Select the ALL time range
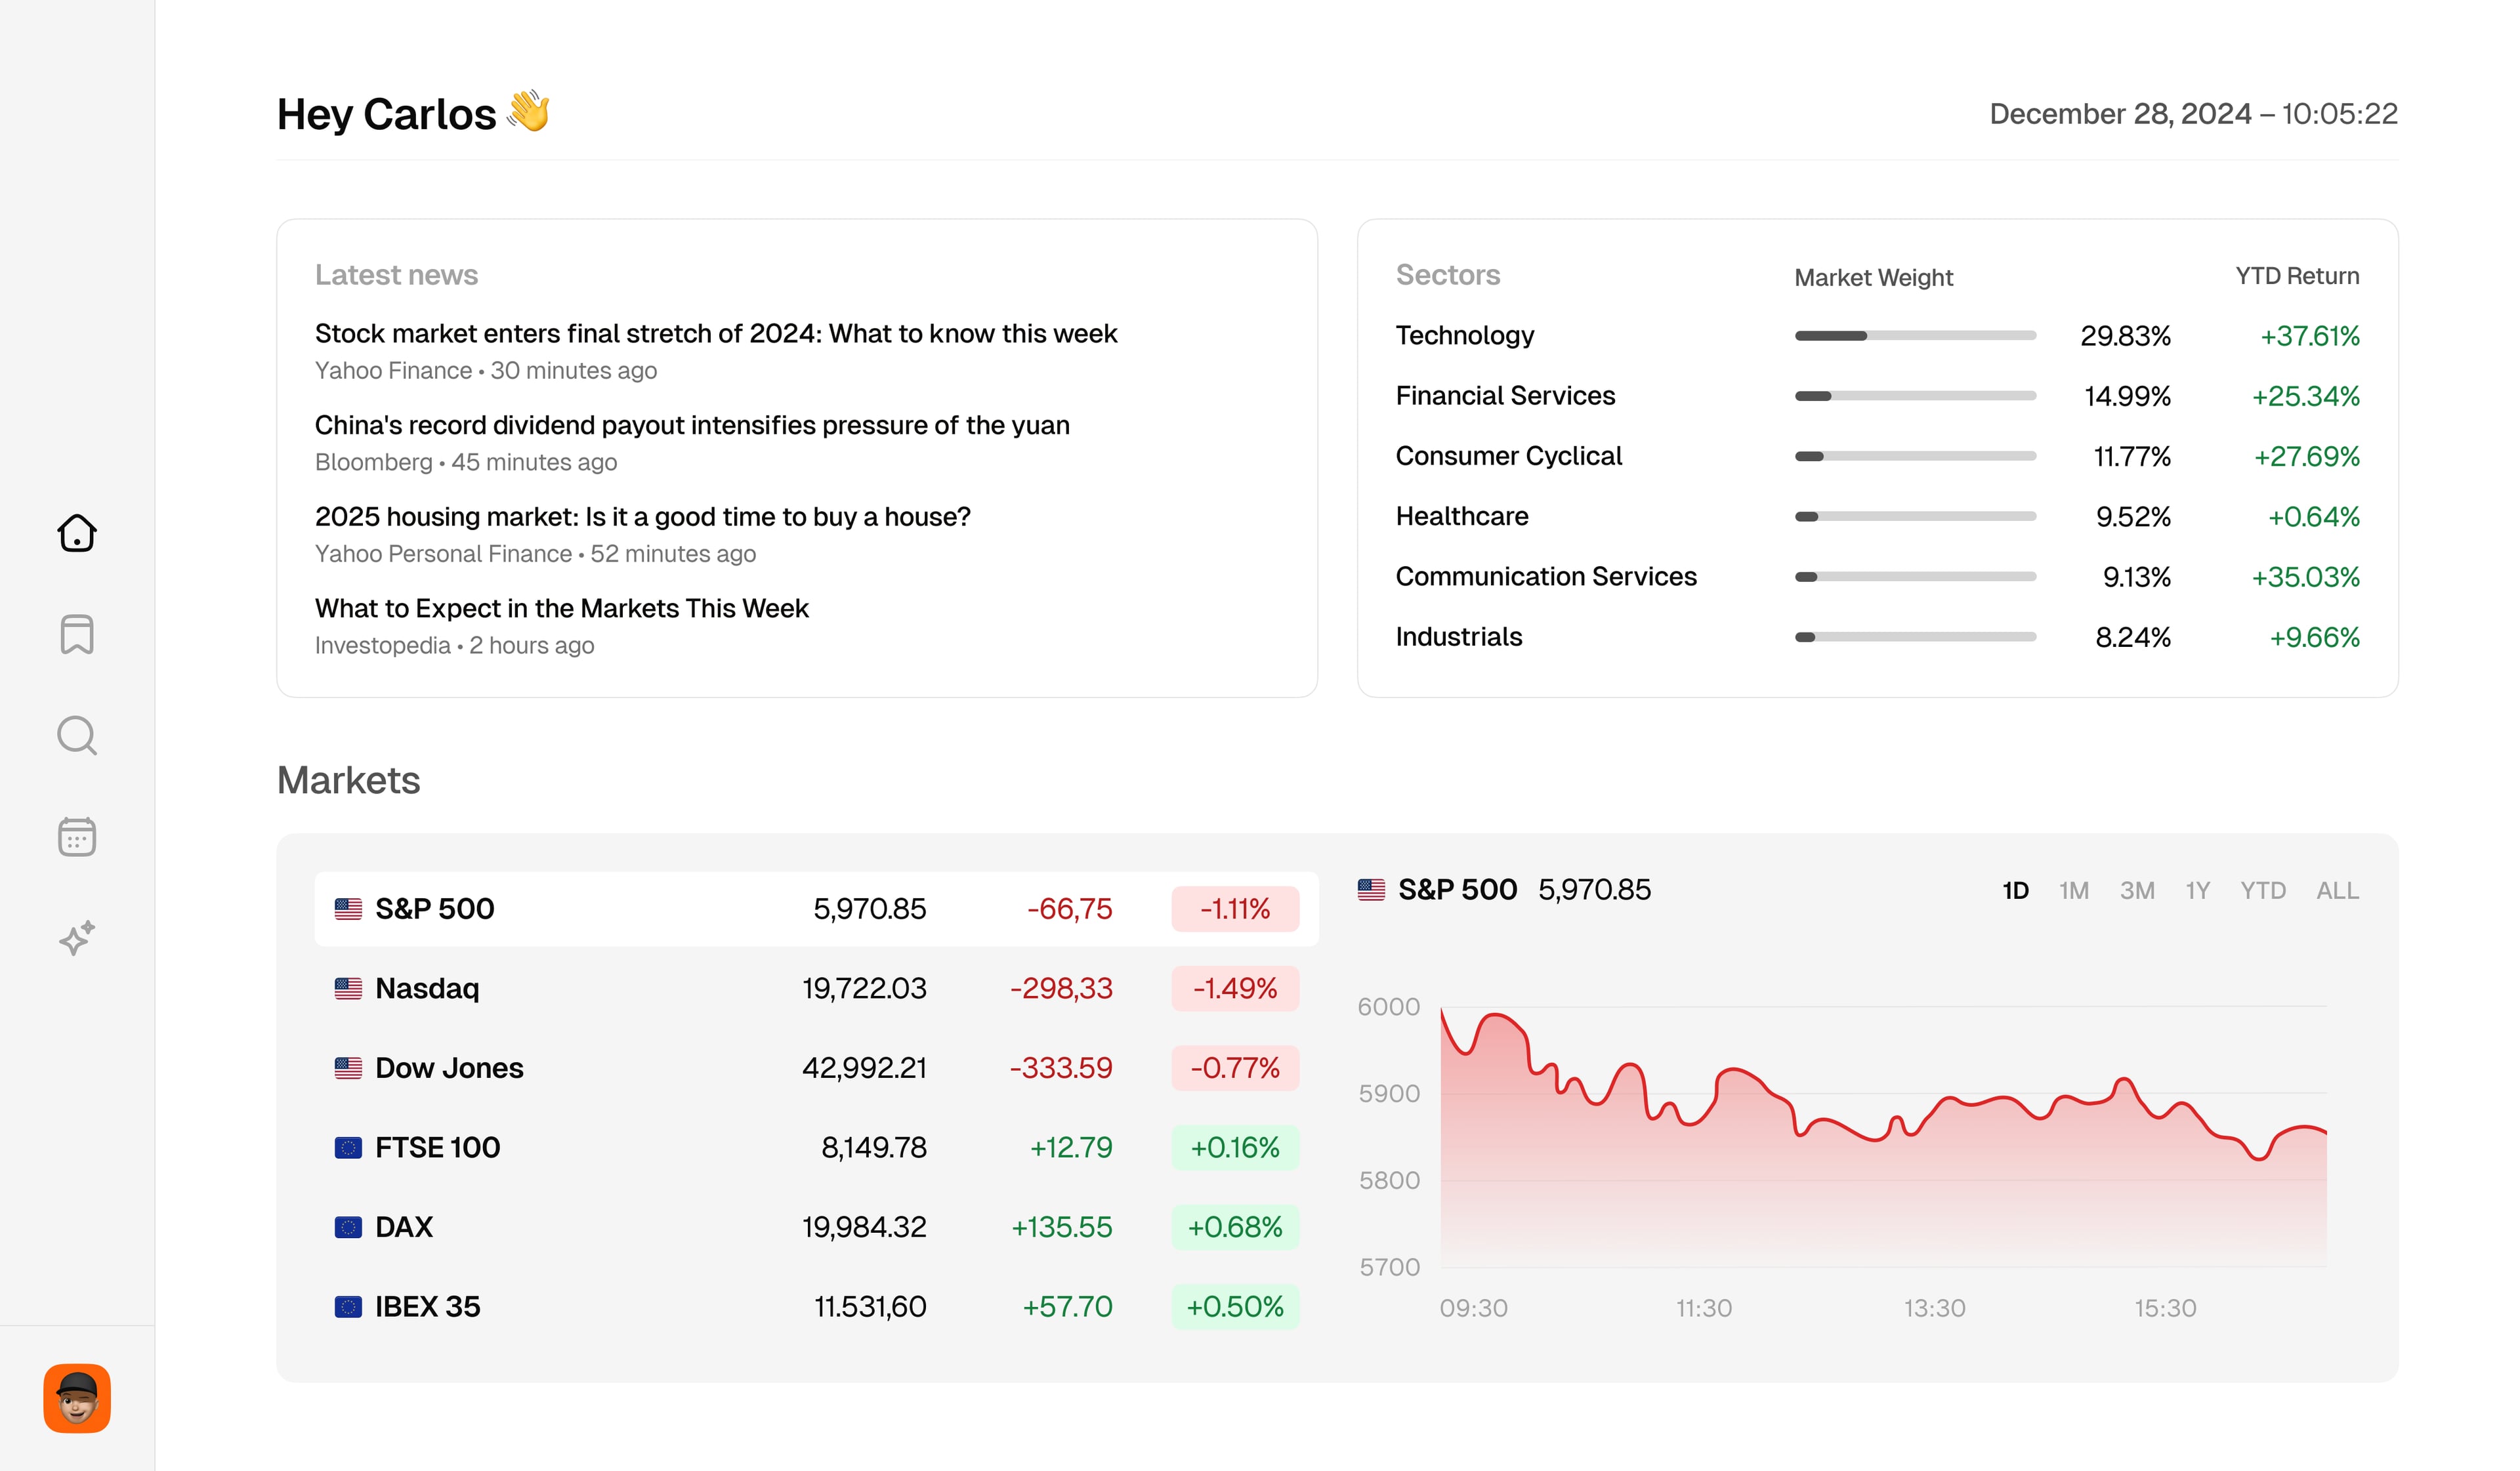Screen dimensions: 2520x1471 click(x=2337, y=890)
